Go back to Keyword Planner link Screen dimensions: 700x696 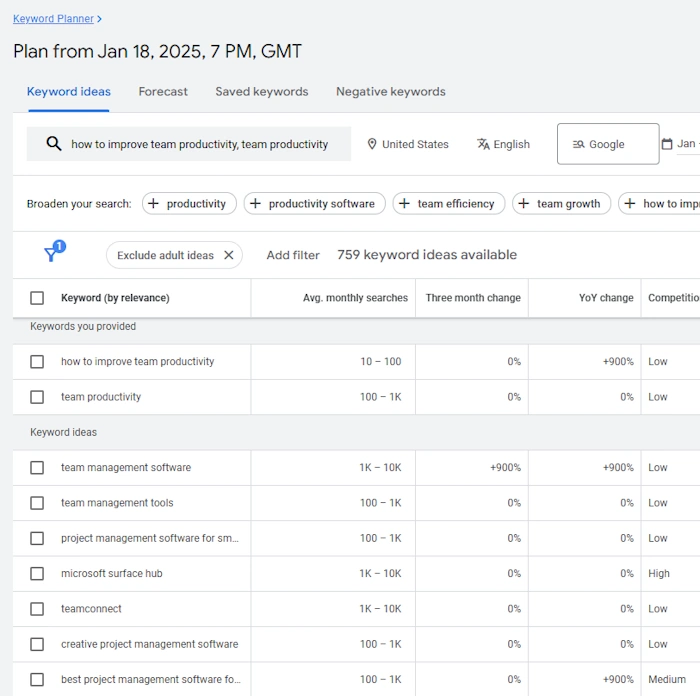(x=53, y=19)
